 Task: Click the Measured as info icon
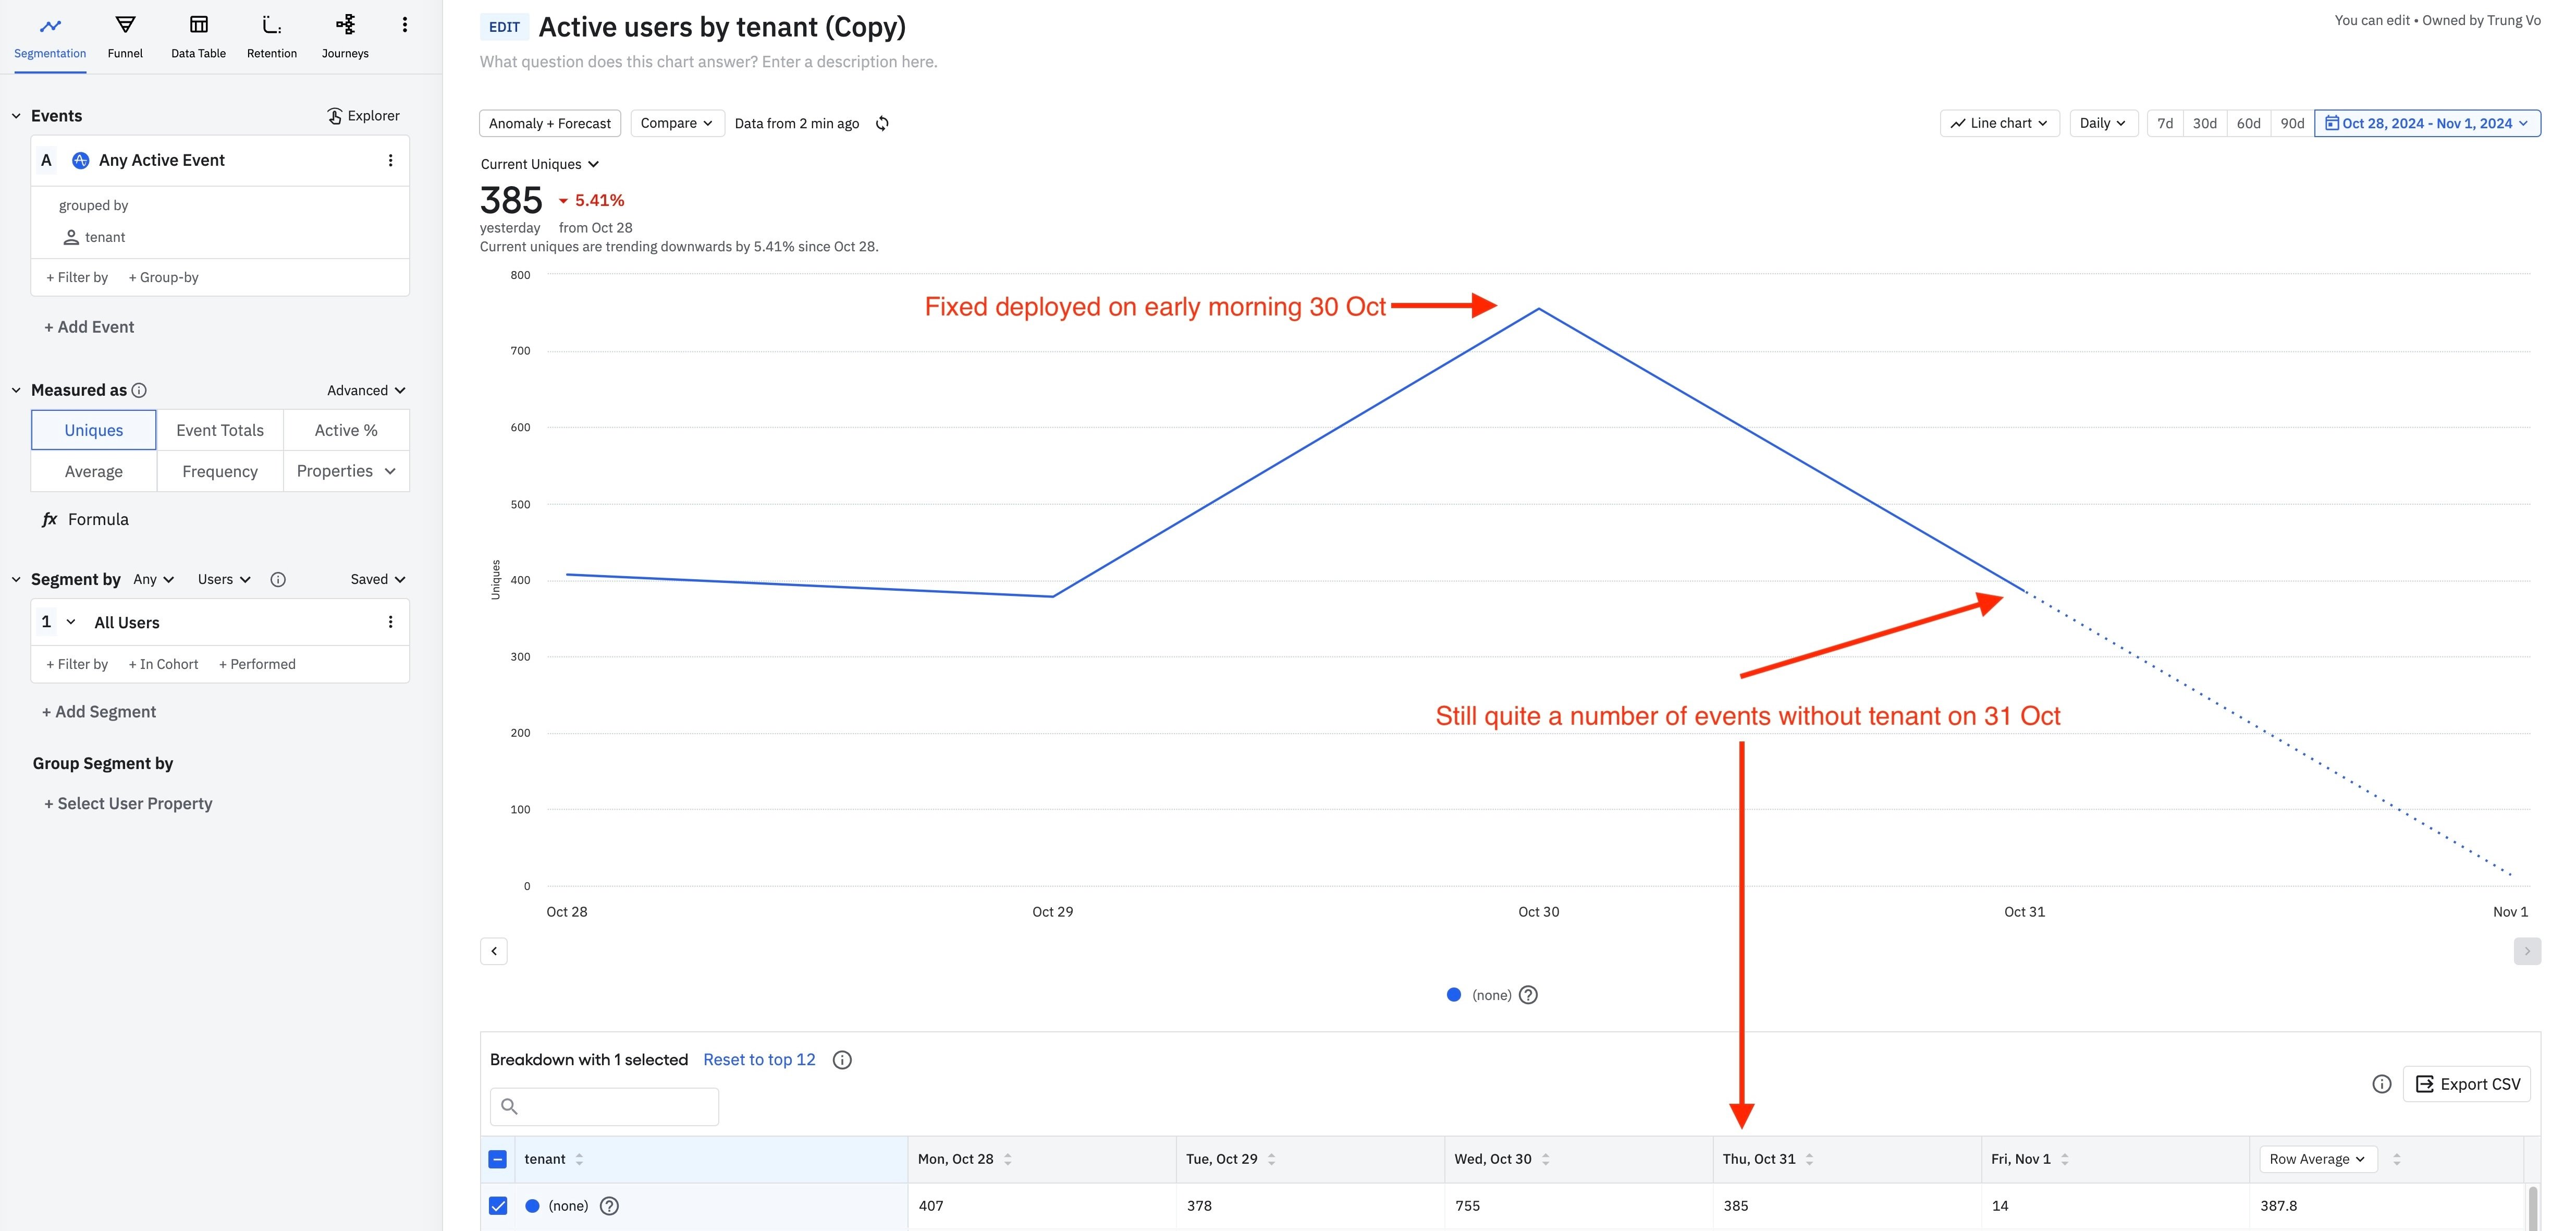tap(139, 390)
